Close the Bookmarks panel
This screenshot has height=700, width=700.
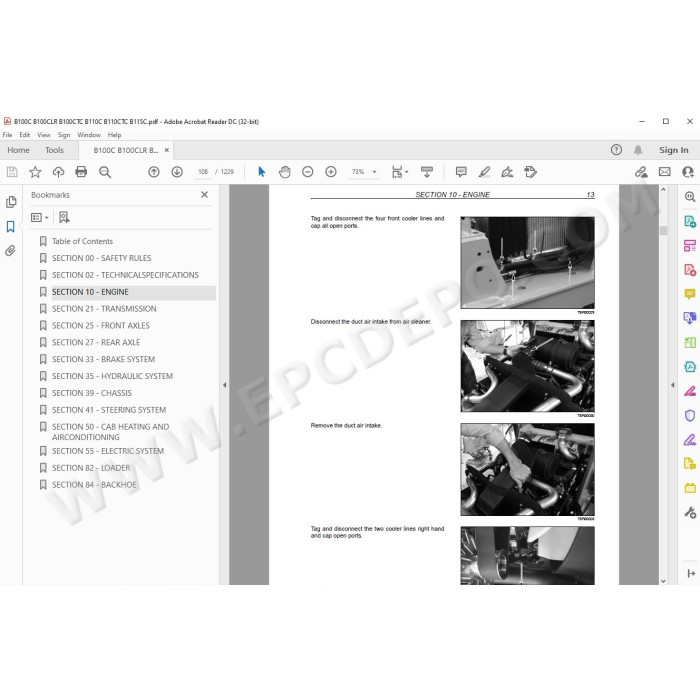(x=204, y=195)
